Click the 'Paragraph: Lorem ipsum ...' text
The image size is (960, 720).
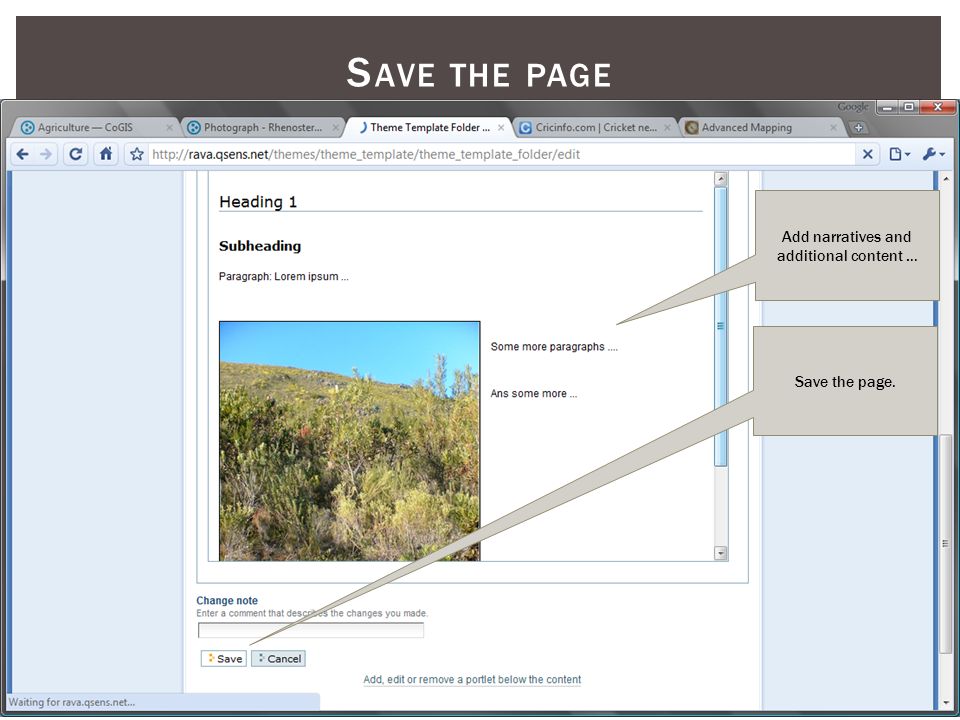pyautogui.click(x=283, y=277)
